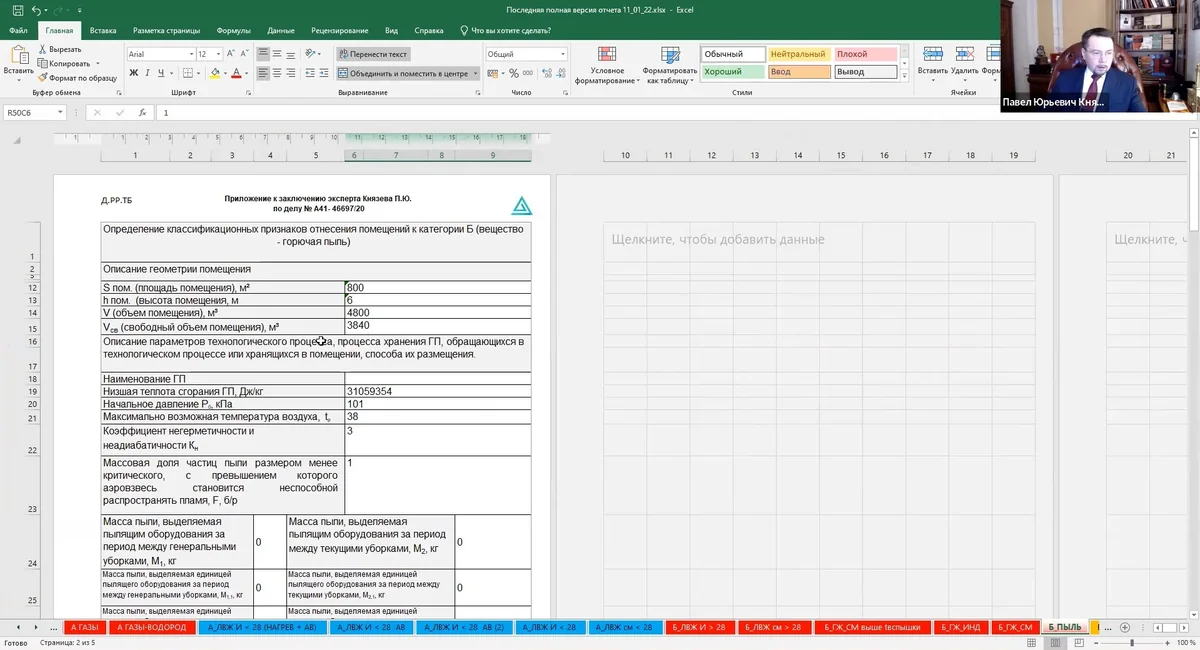Cut the selection with Вырезать
Image resolution: width=1200 pixels, height=650 pixels.
tap(60, 49)
